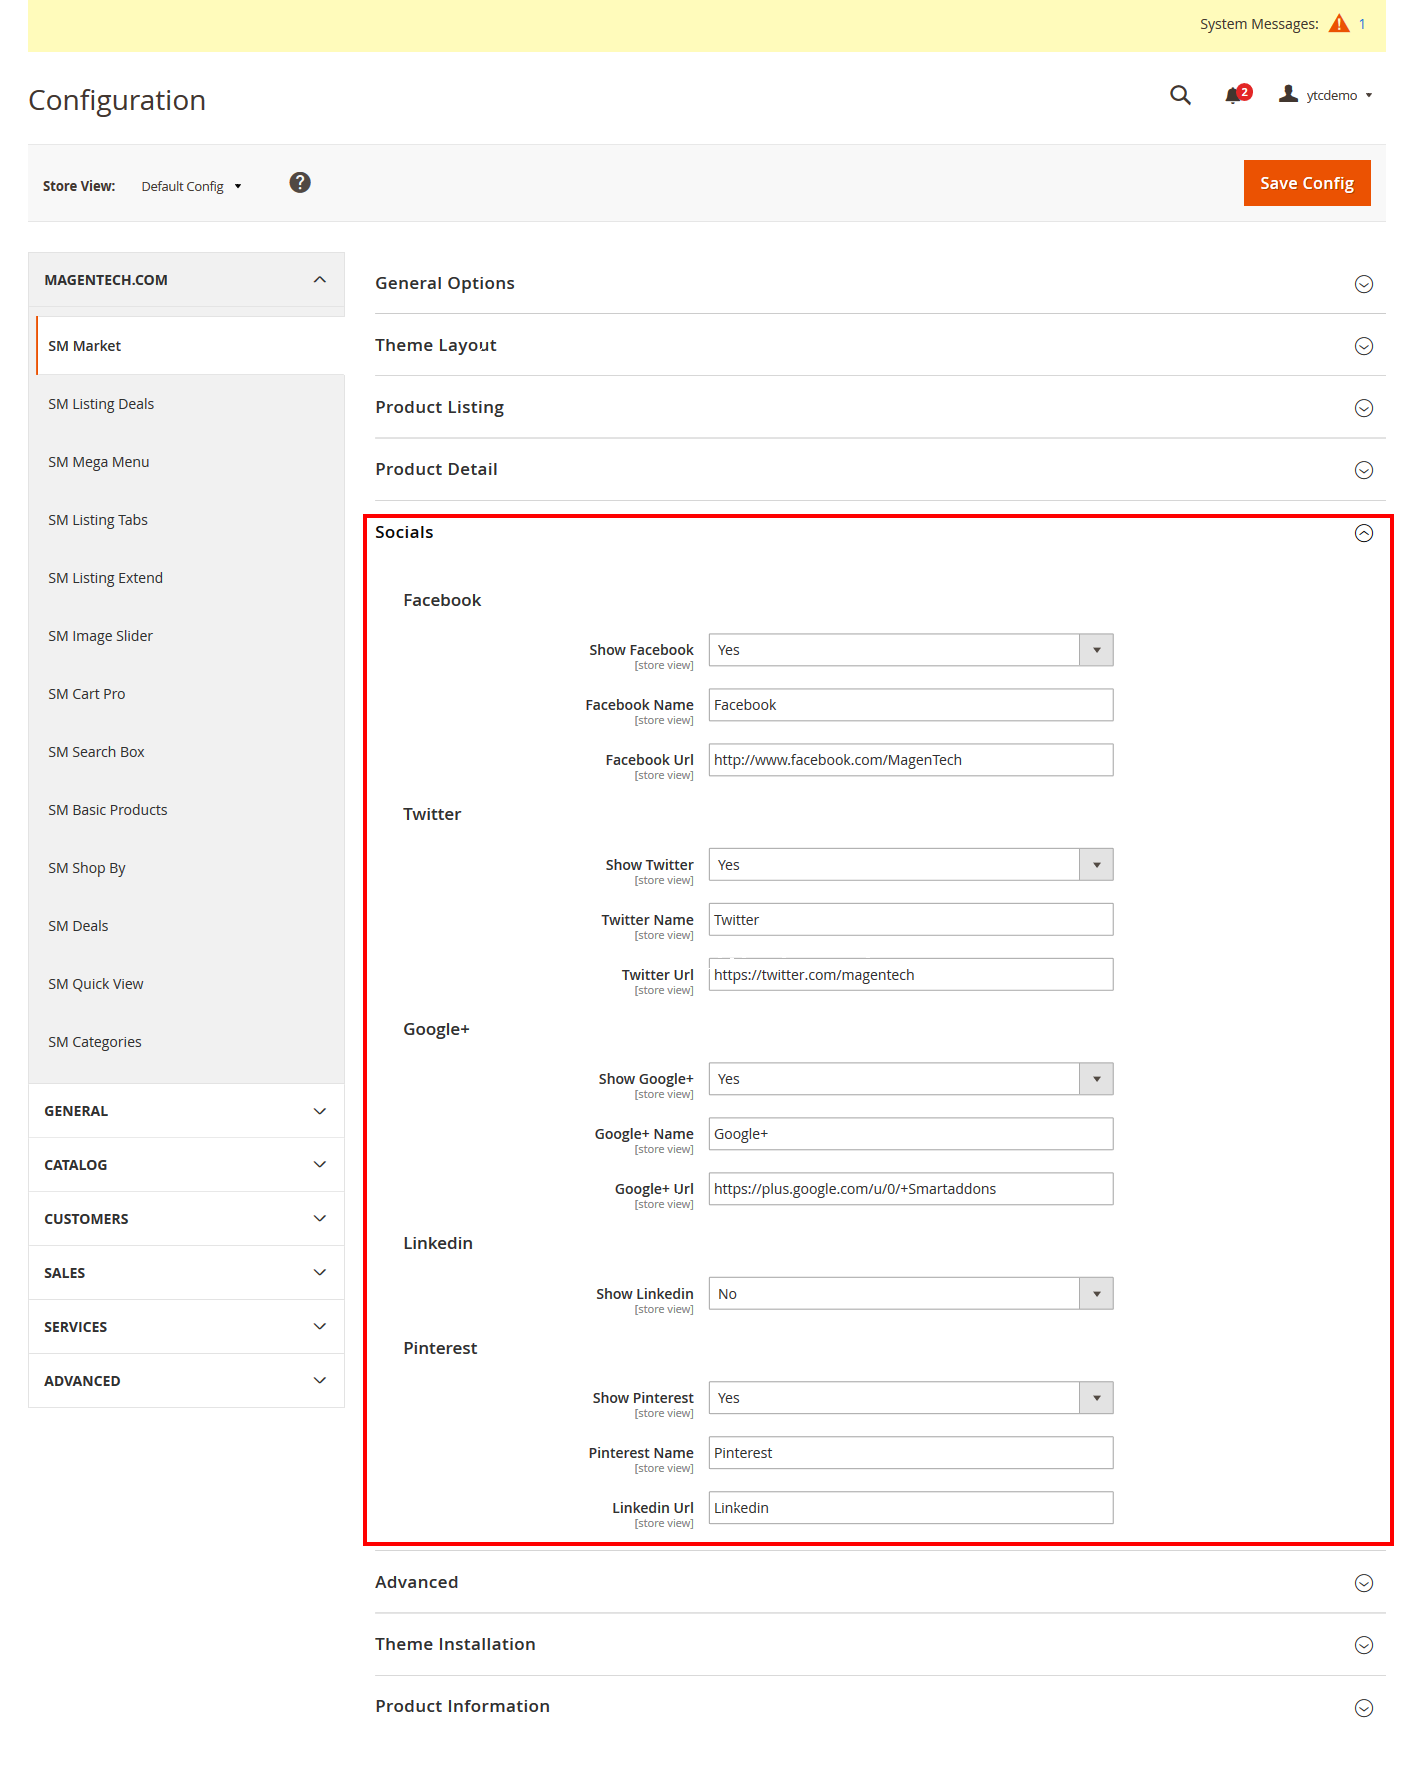Click the system messages warning icon
1416x1767 pixels.
tap(1339, 23)
